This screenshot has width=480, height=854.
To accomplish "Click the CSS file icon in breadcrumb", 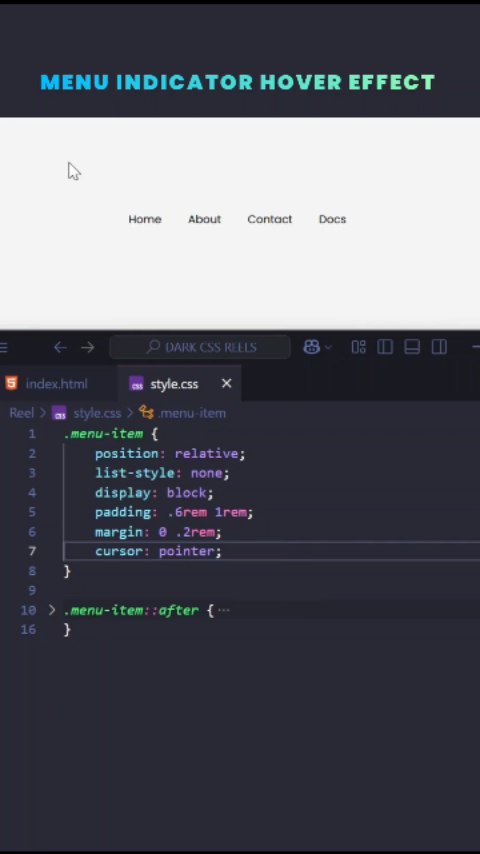I will 59,413.
